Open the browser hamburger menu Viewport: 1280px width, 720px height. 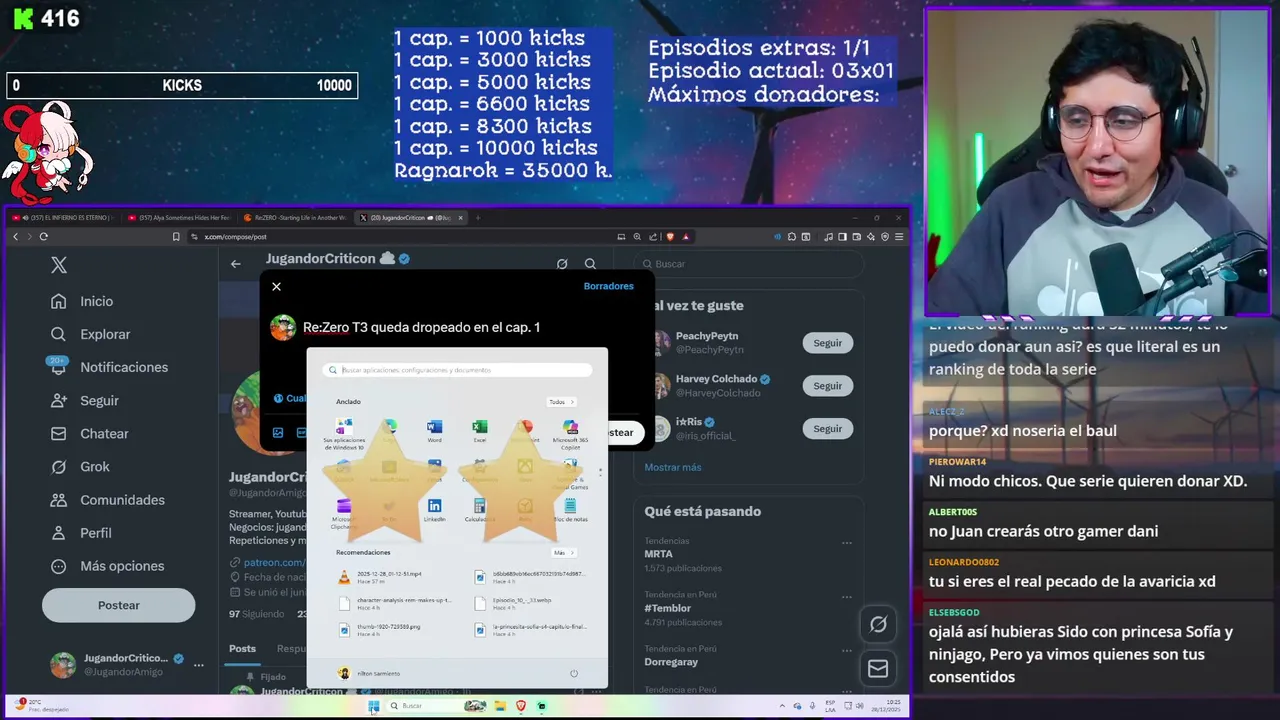click(899, 237)
